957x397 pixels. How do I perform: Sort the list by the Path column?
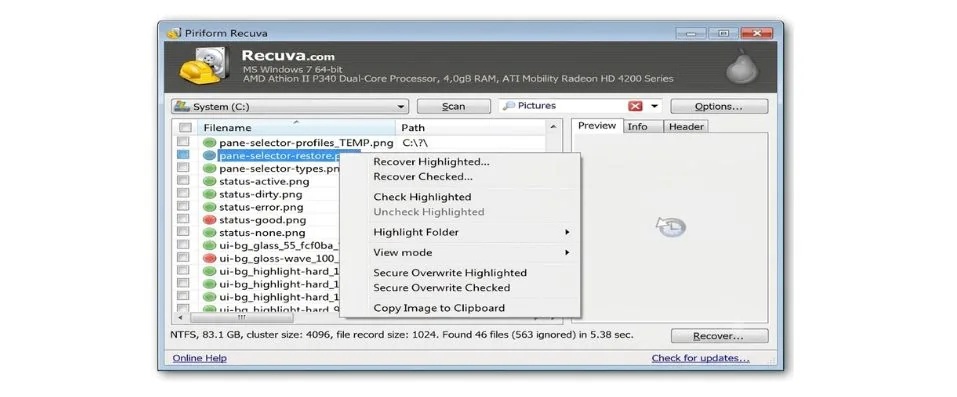[471, 128]
